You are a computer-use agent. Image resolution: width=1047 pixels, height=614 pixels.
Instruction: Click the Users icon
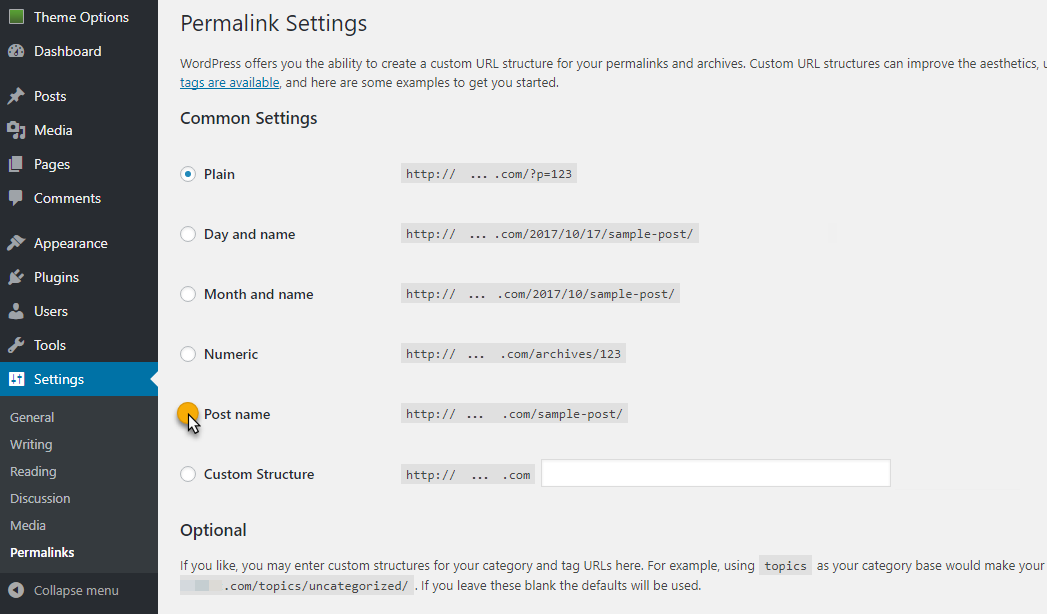click(x=18, y=311)
